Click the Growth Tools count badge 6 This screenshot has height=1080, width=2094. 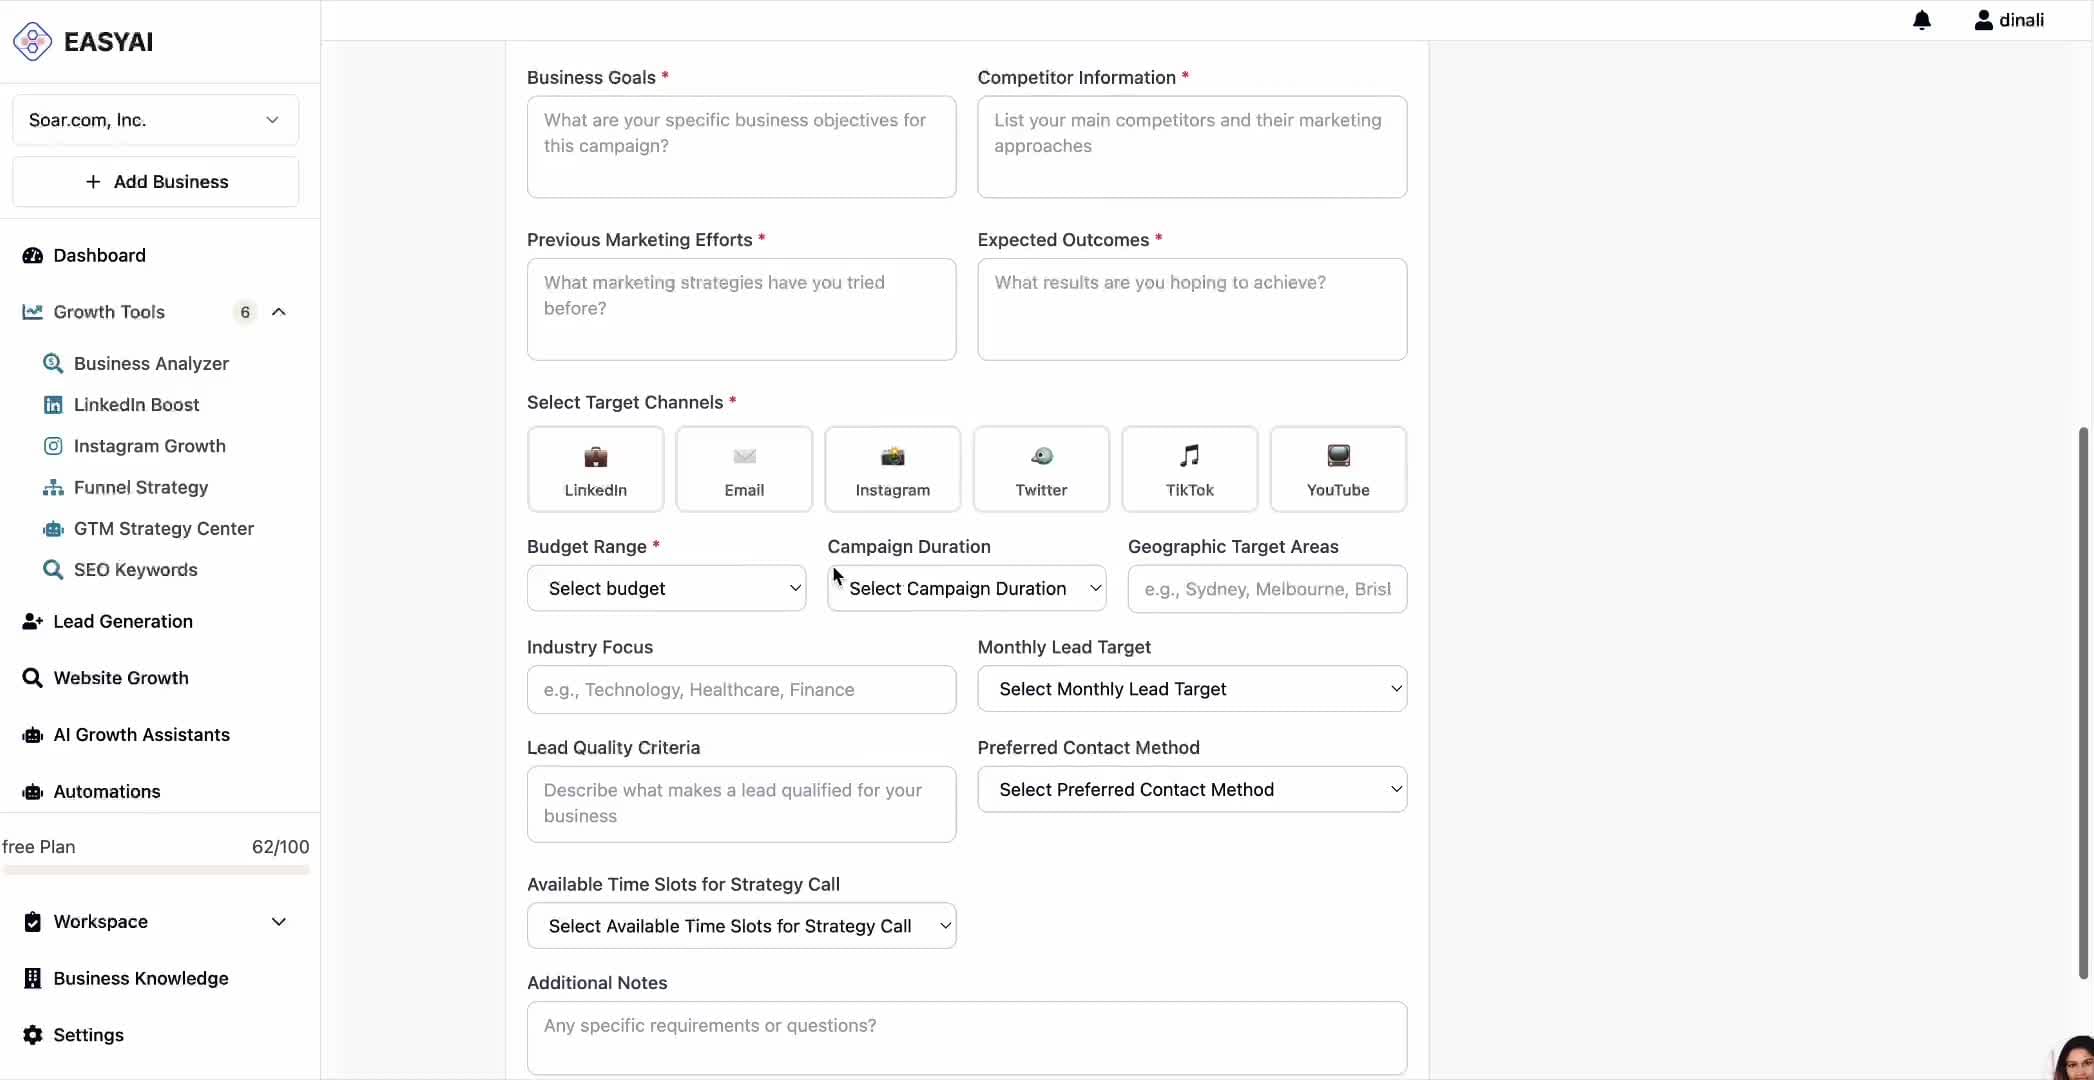pos(245,312)
